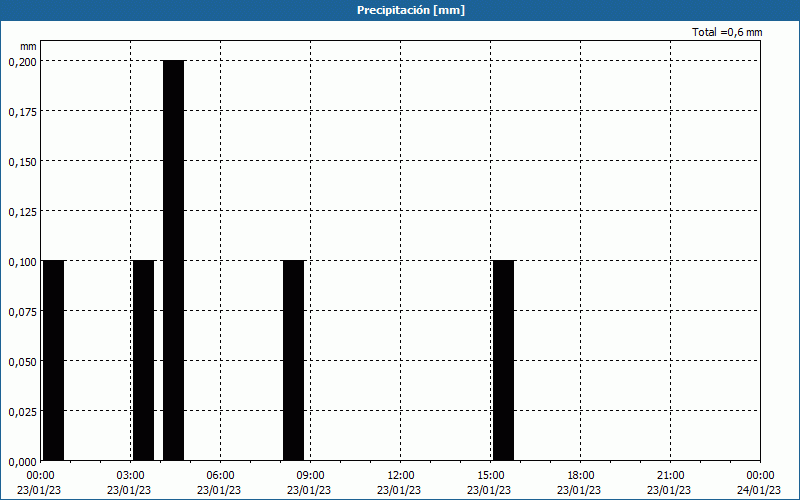Click the 12:00 x-axis time label
800x500 pixels.
[x=401, y=476]
